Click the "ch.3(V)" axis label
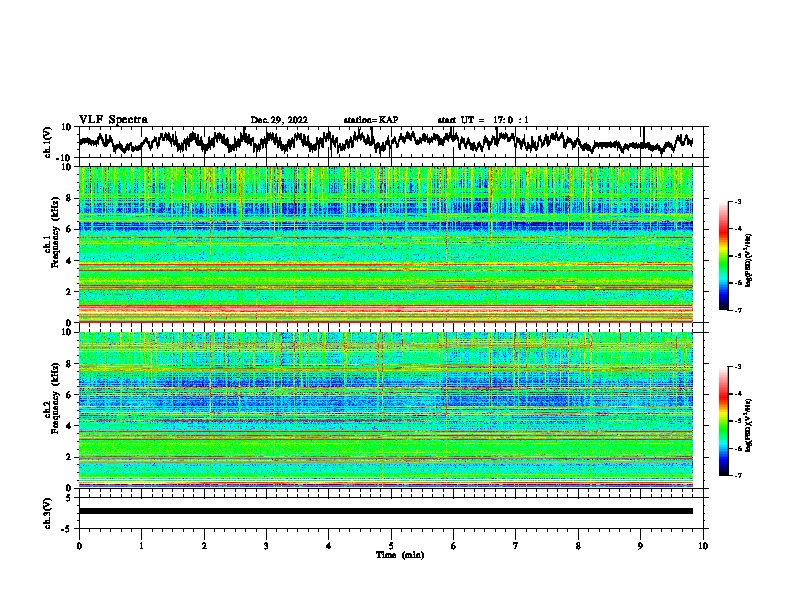 pos(48,513)
